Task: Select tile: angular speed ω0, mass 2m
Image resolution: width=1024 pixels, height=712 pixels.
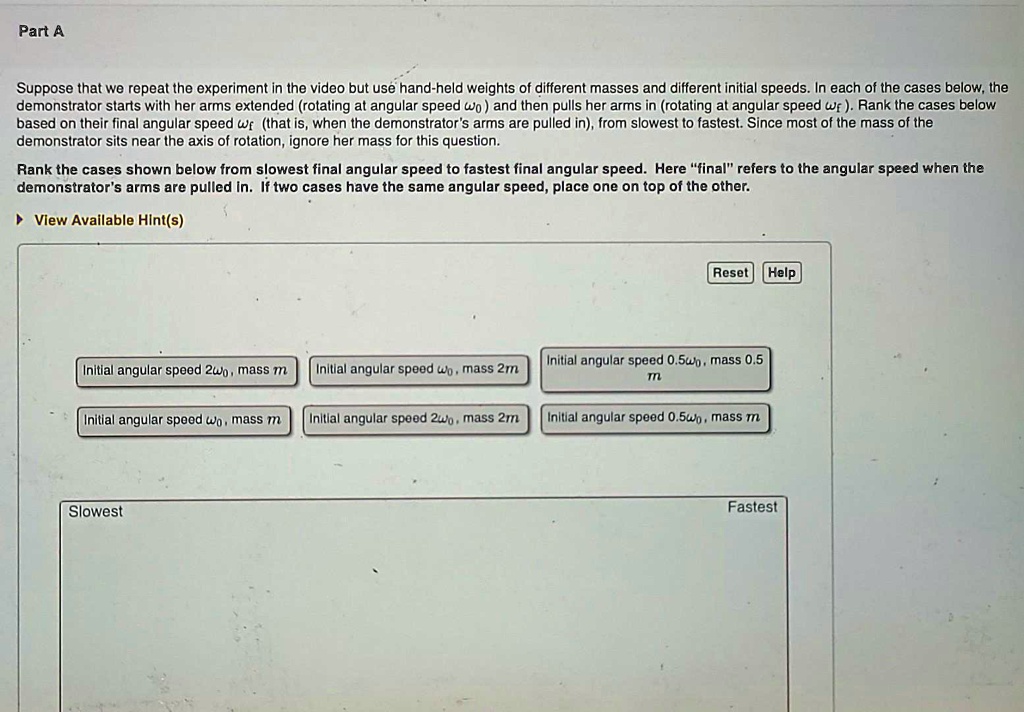Action: point(418,370)
